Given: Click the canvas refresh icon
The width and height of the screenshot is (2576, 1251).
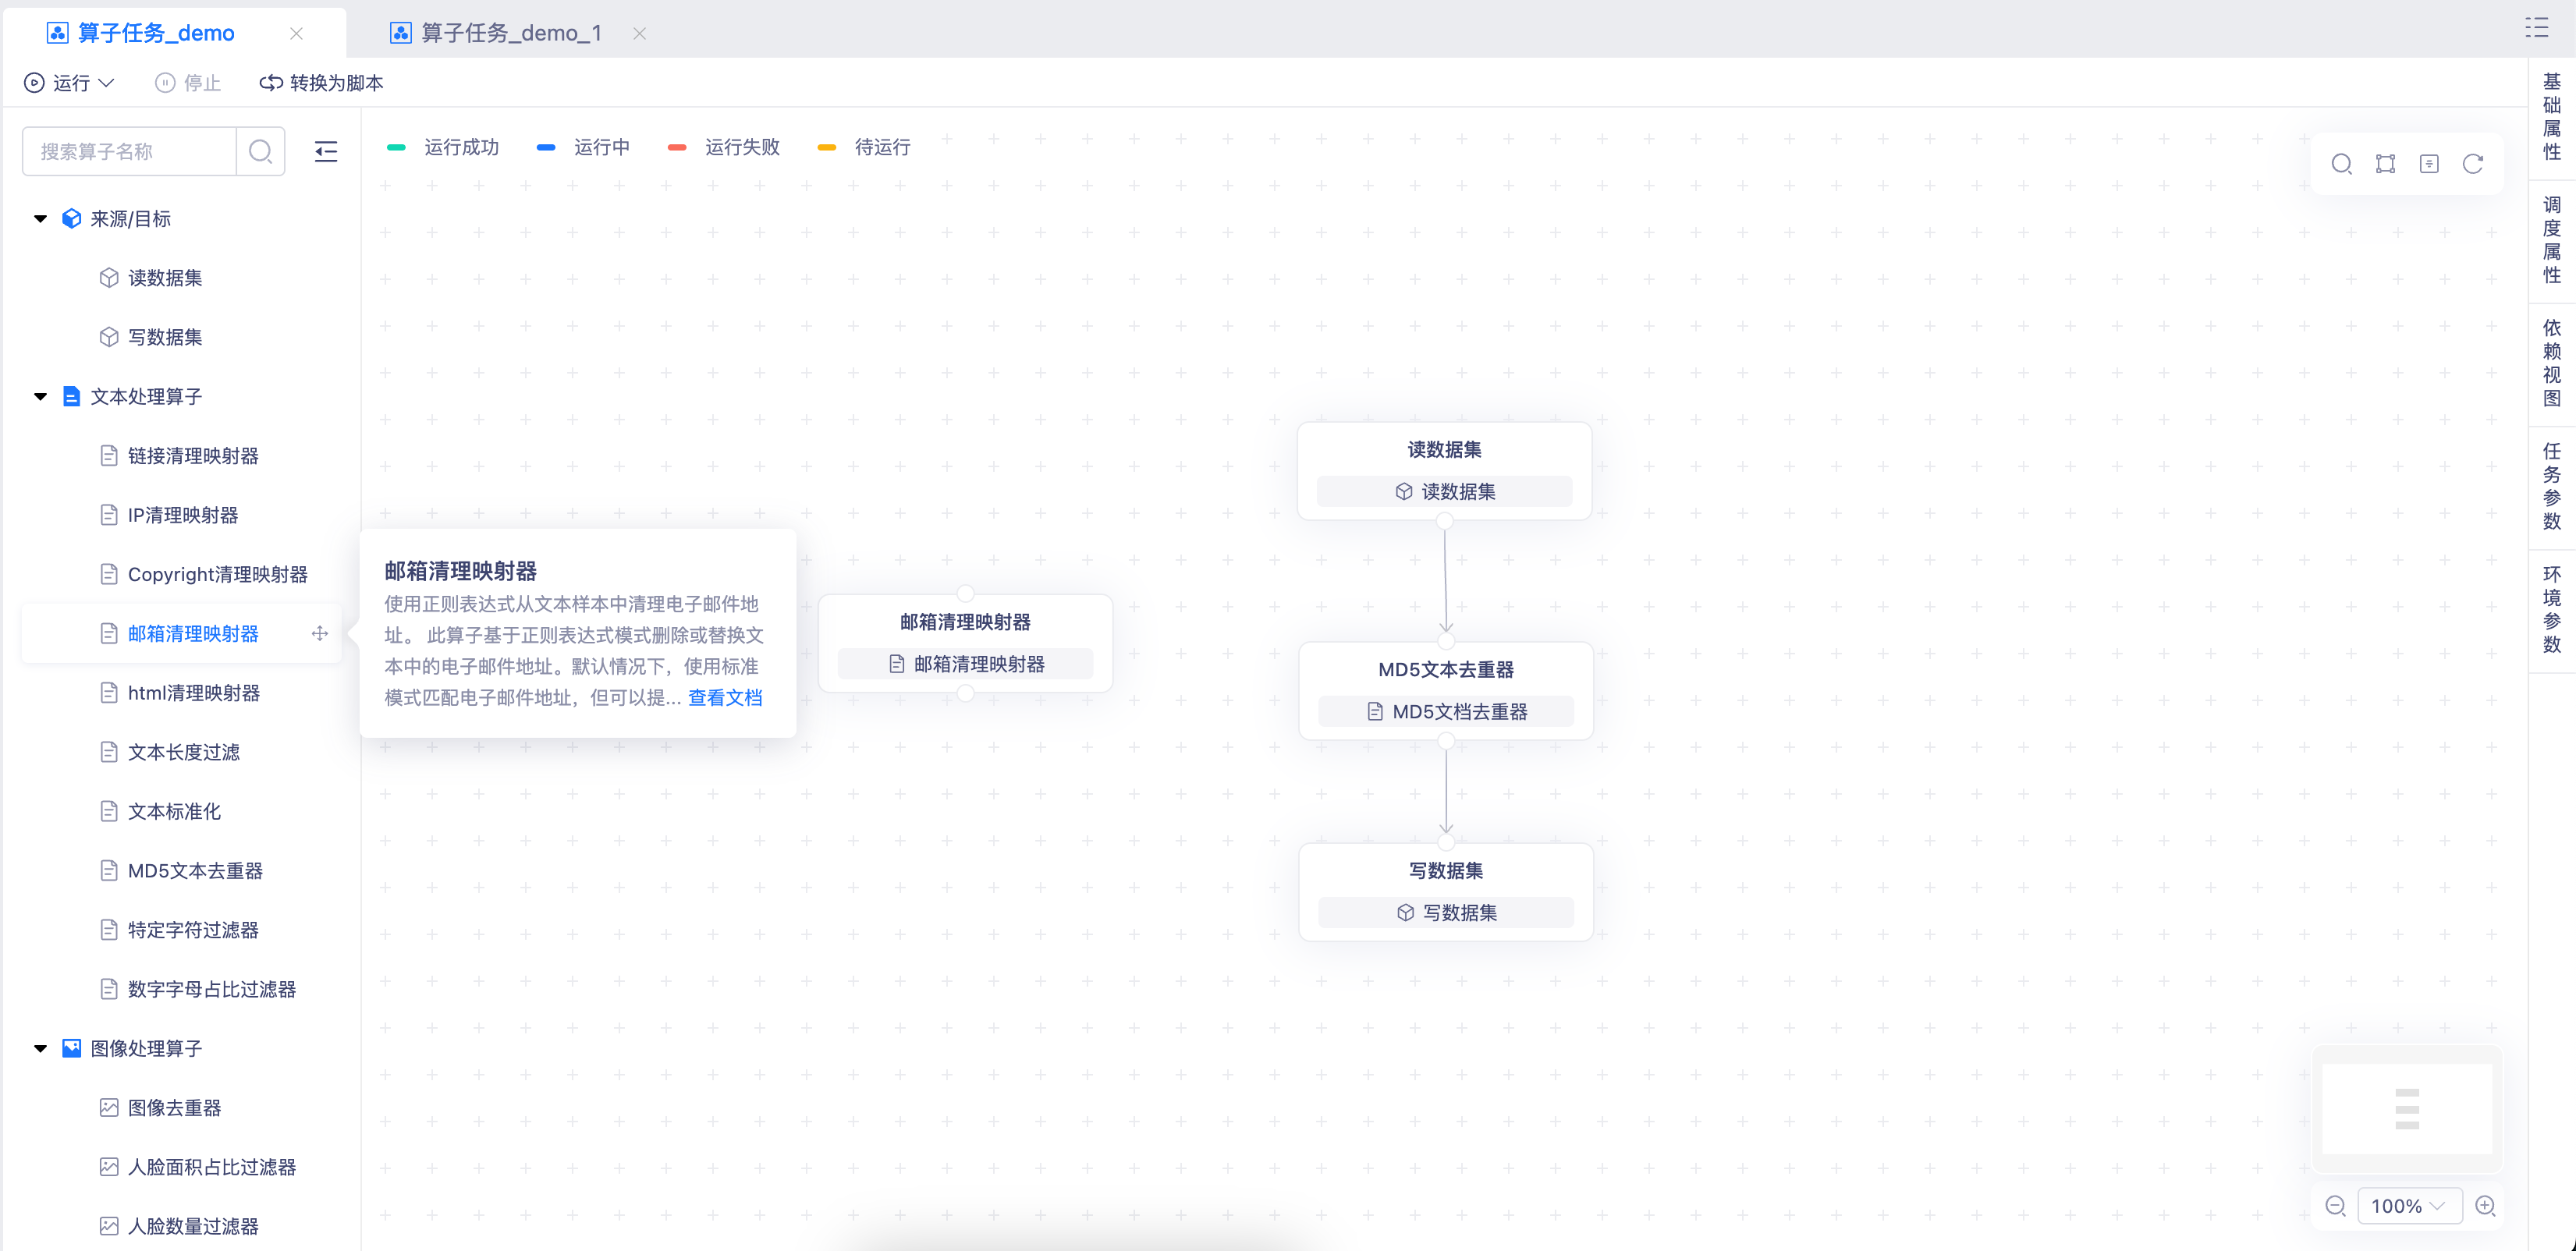Looking at the screenshot, I should click(2473, 164).
